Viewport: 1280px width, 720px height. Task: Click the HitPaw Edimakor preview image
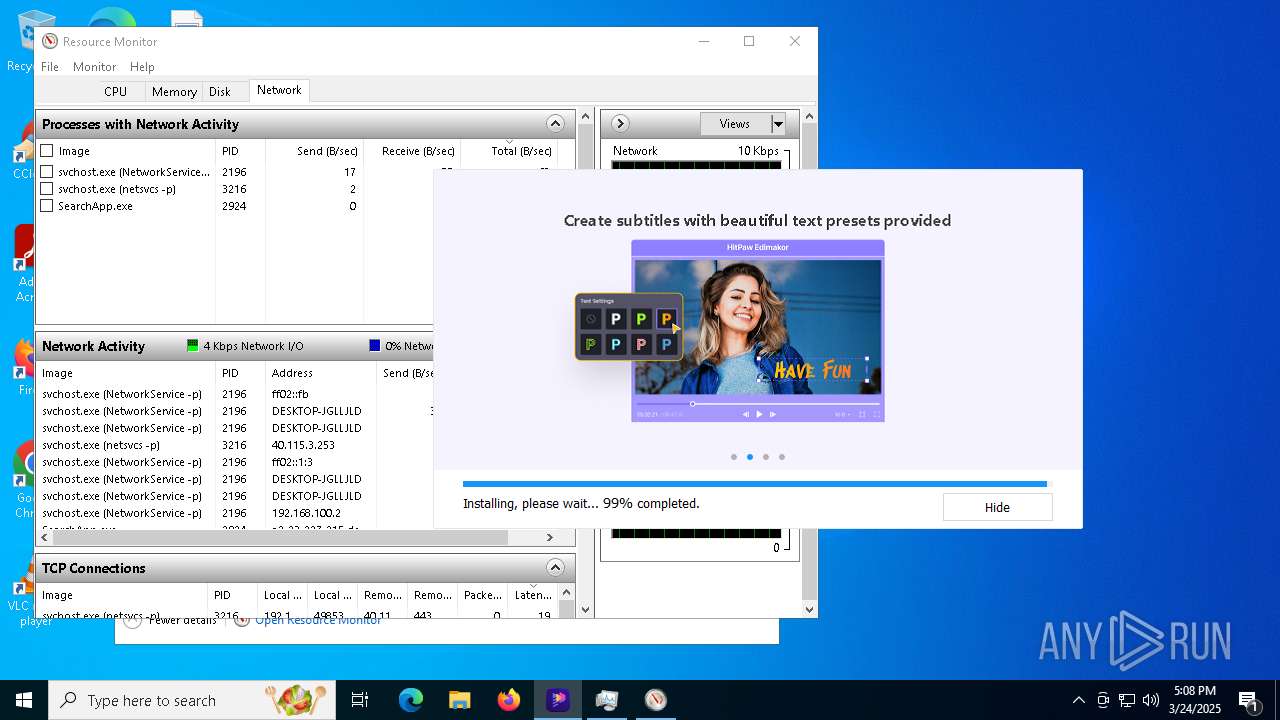coord(758,331)
